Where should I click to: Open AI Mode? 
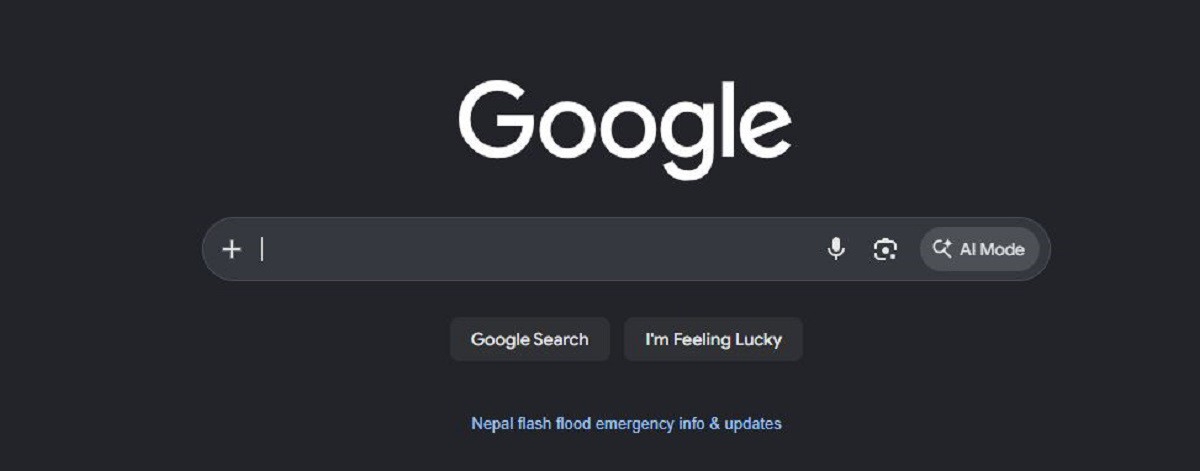click(979, 249)
